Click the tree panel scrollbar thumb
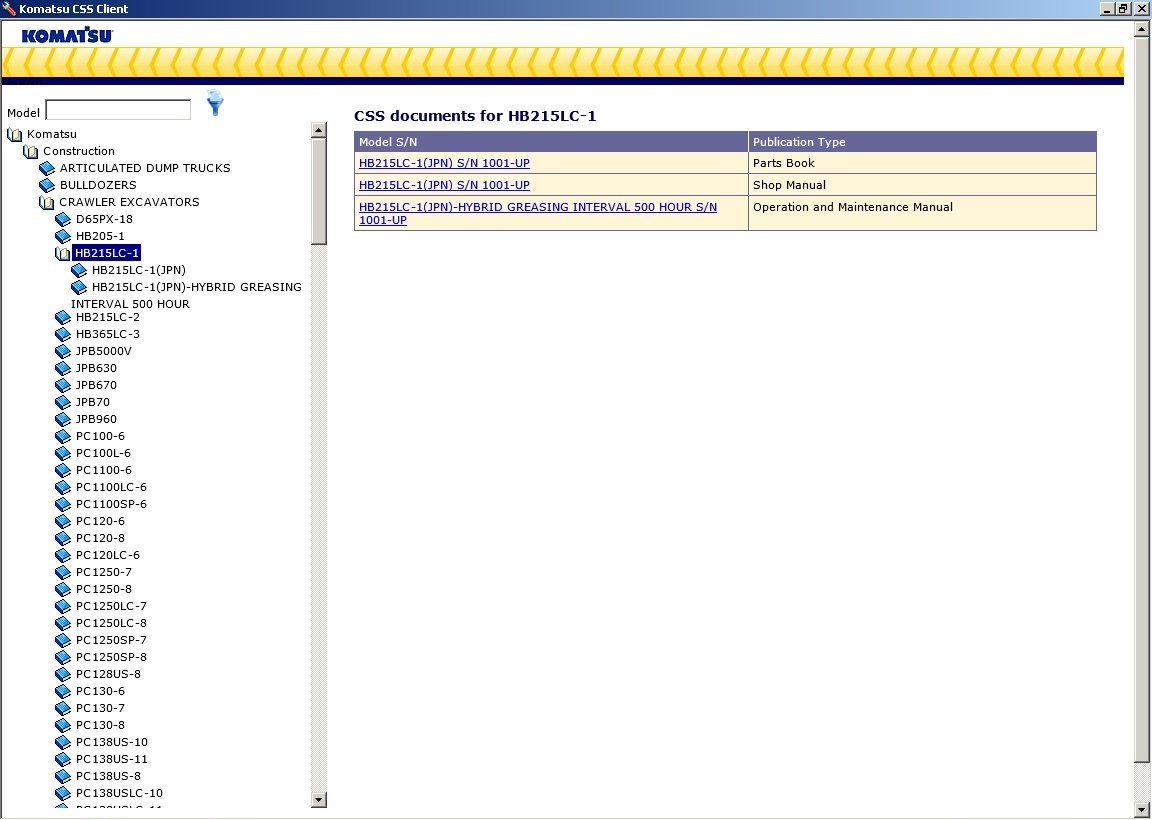 pyautogui.click(x=319, y=191)
